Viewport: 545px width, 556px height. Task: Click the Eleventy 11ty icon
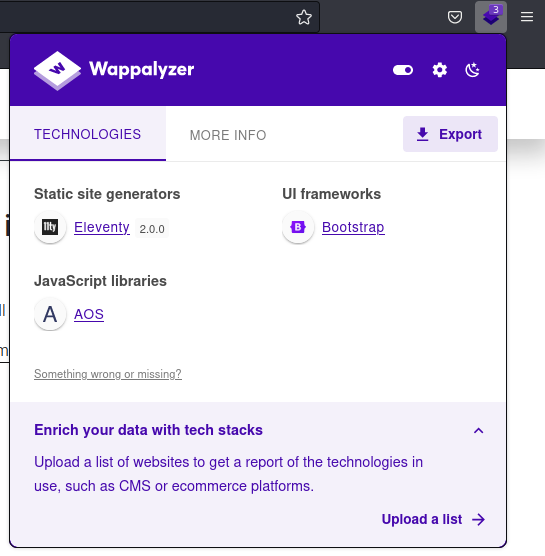(x=50, y=227)
